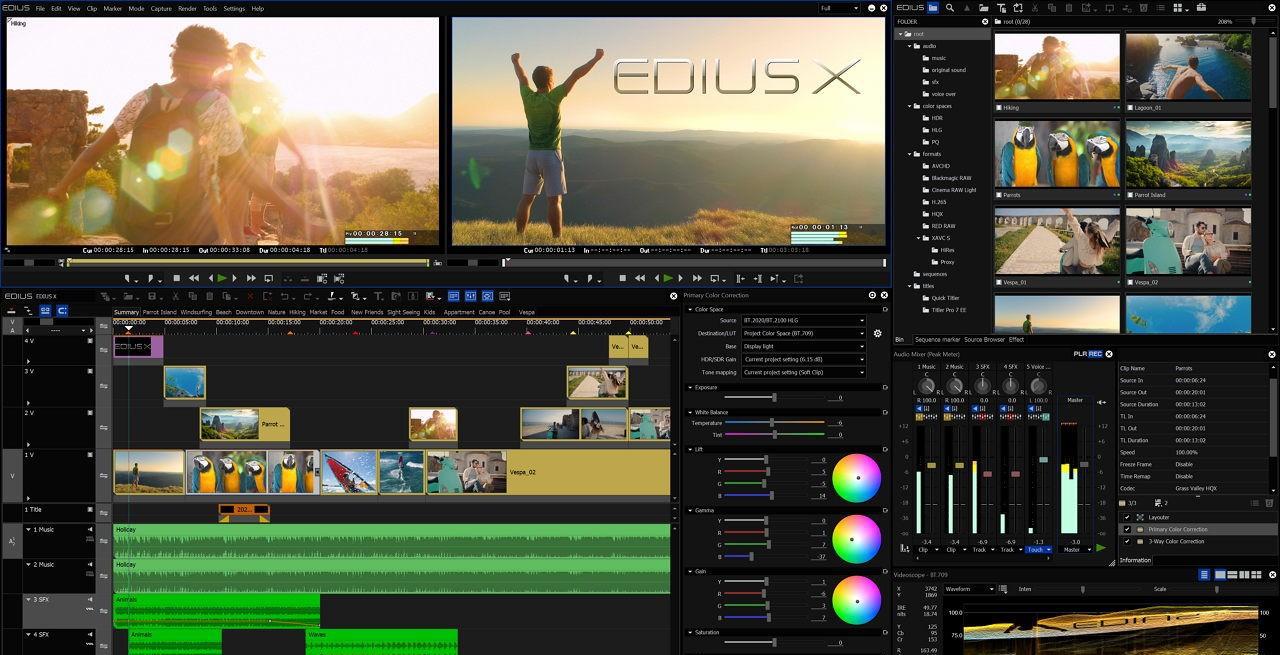Click the Gain color wheel

(x=857, y=599)
